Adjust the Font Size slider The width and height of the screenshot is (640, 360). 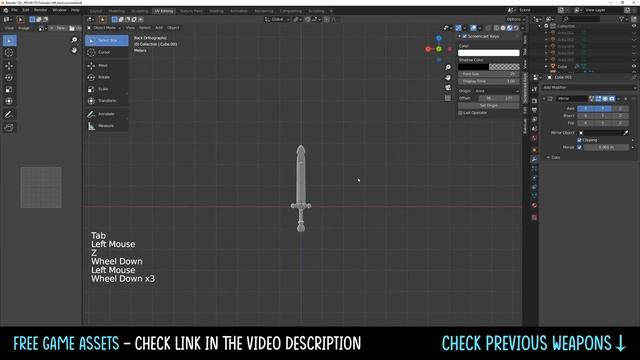pyautogui.click(x=489, y=74)
